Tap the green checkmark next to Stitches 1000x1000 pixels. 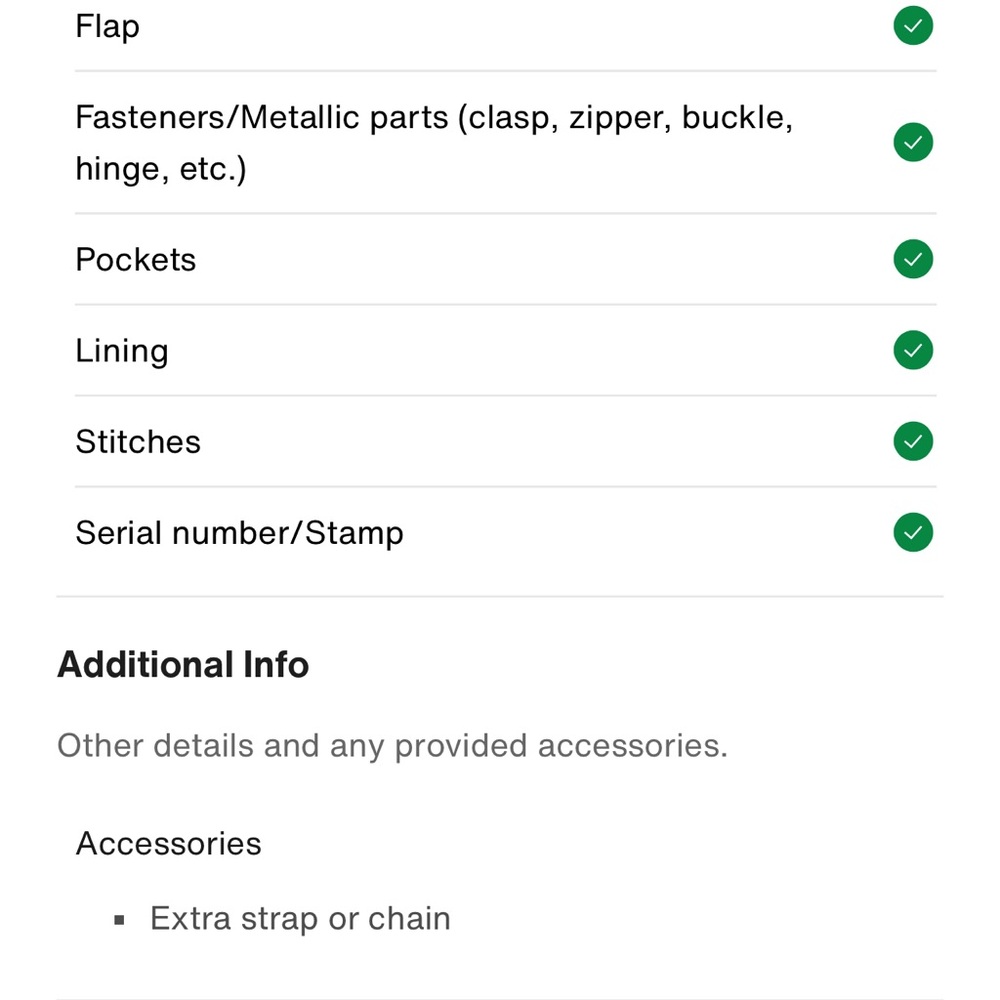[x=912, y=442]
